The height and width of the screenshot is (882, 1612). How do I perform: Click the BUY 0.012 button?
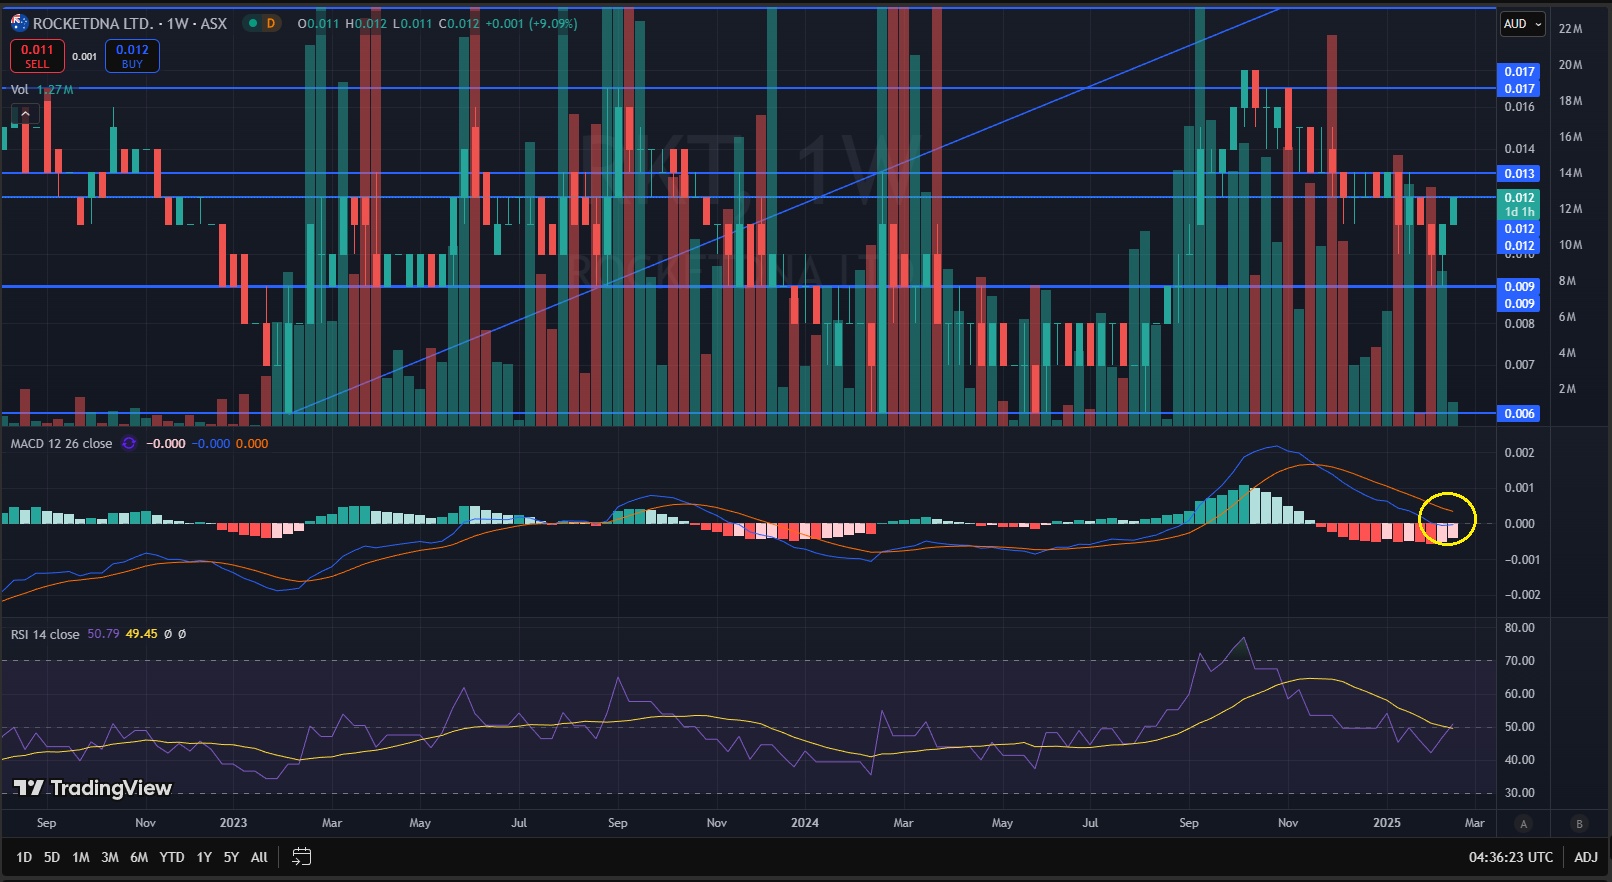132,56
